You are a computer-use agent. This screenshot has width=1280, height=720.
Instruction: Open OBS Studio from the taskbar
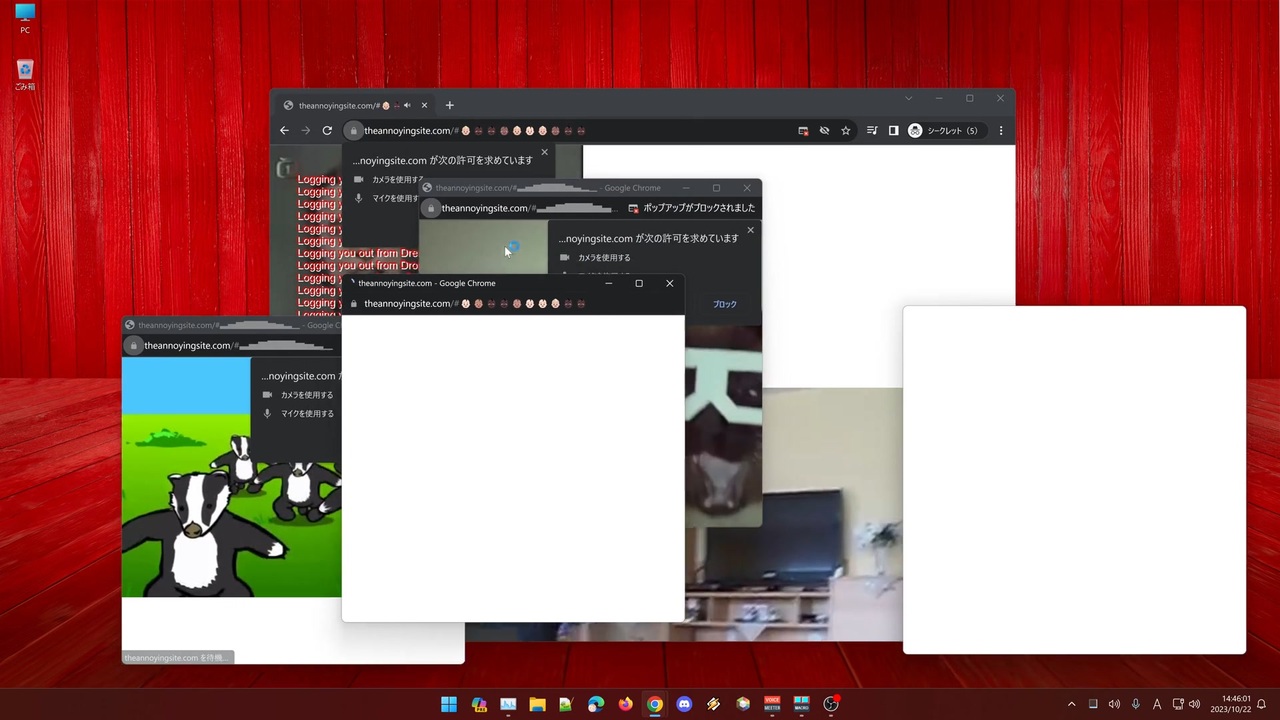click(x=831, y=704)
